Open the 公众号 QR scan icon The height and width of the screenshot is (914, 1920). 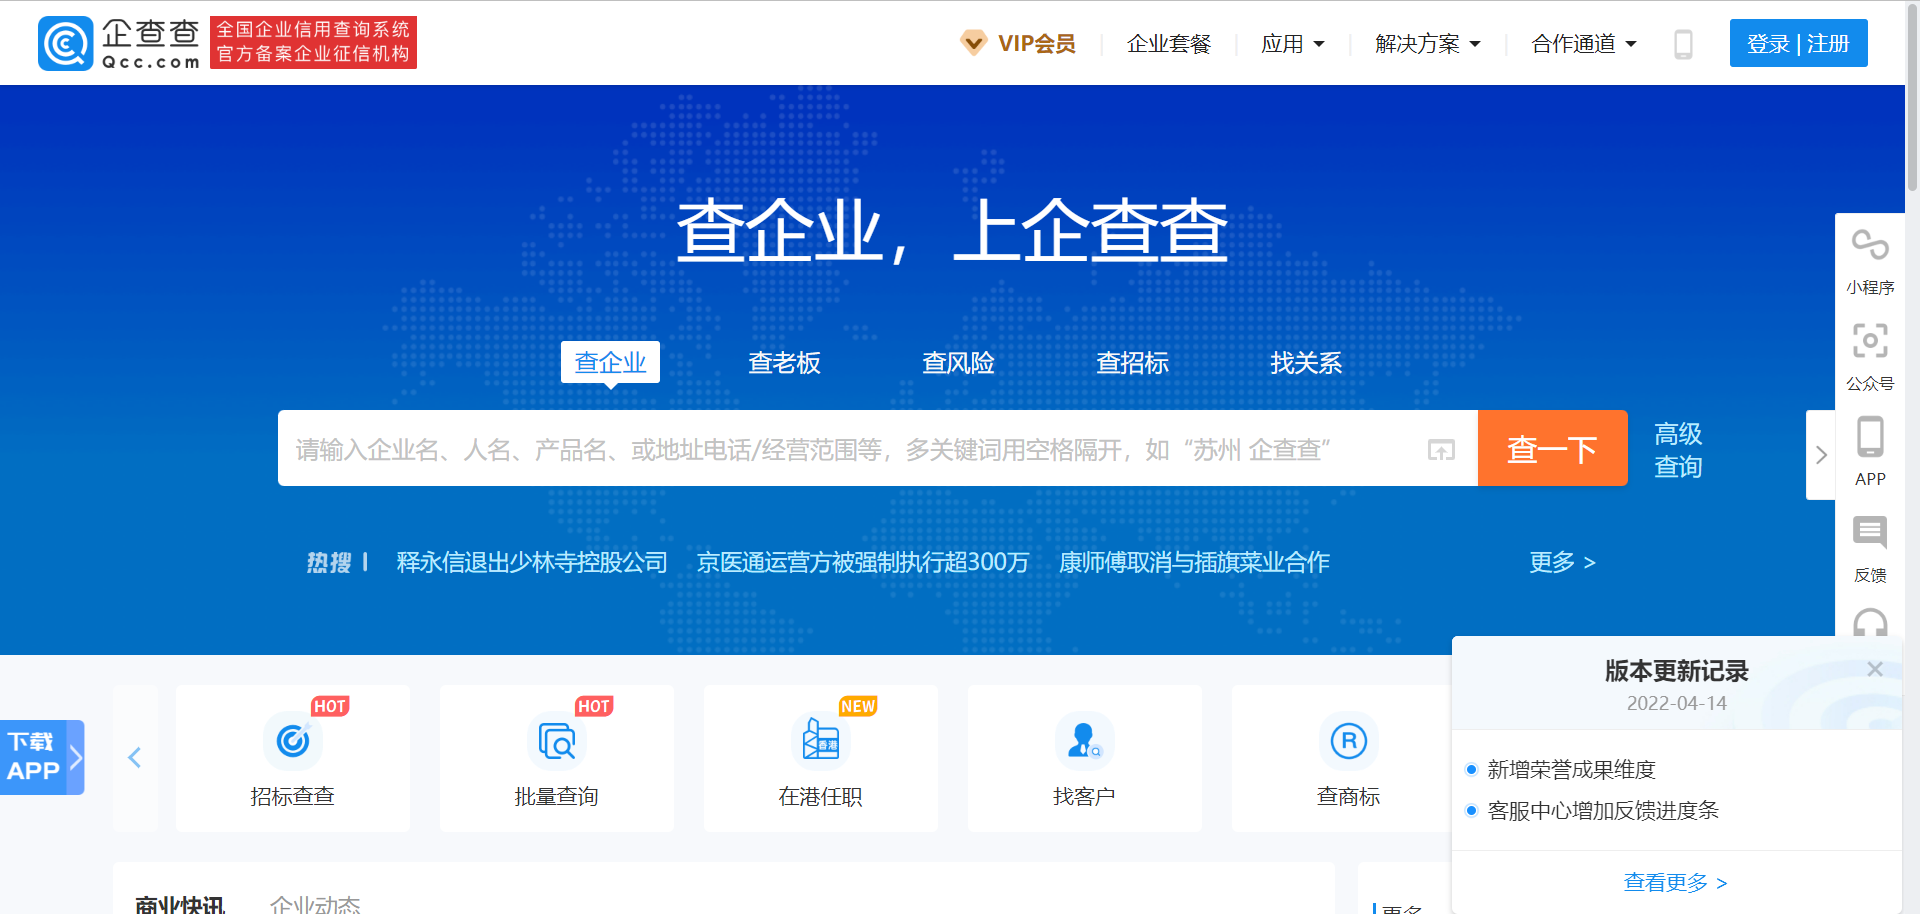click(x=1870, y=341)
